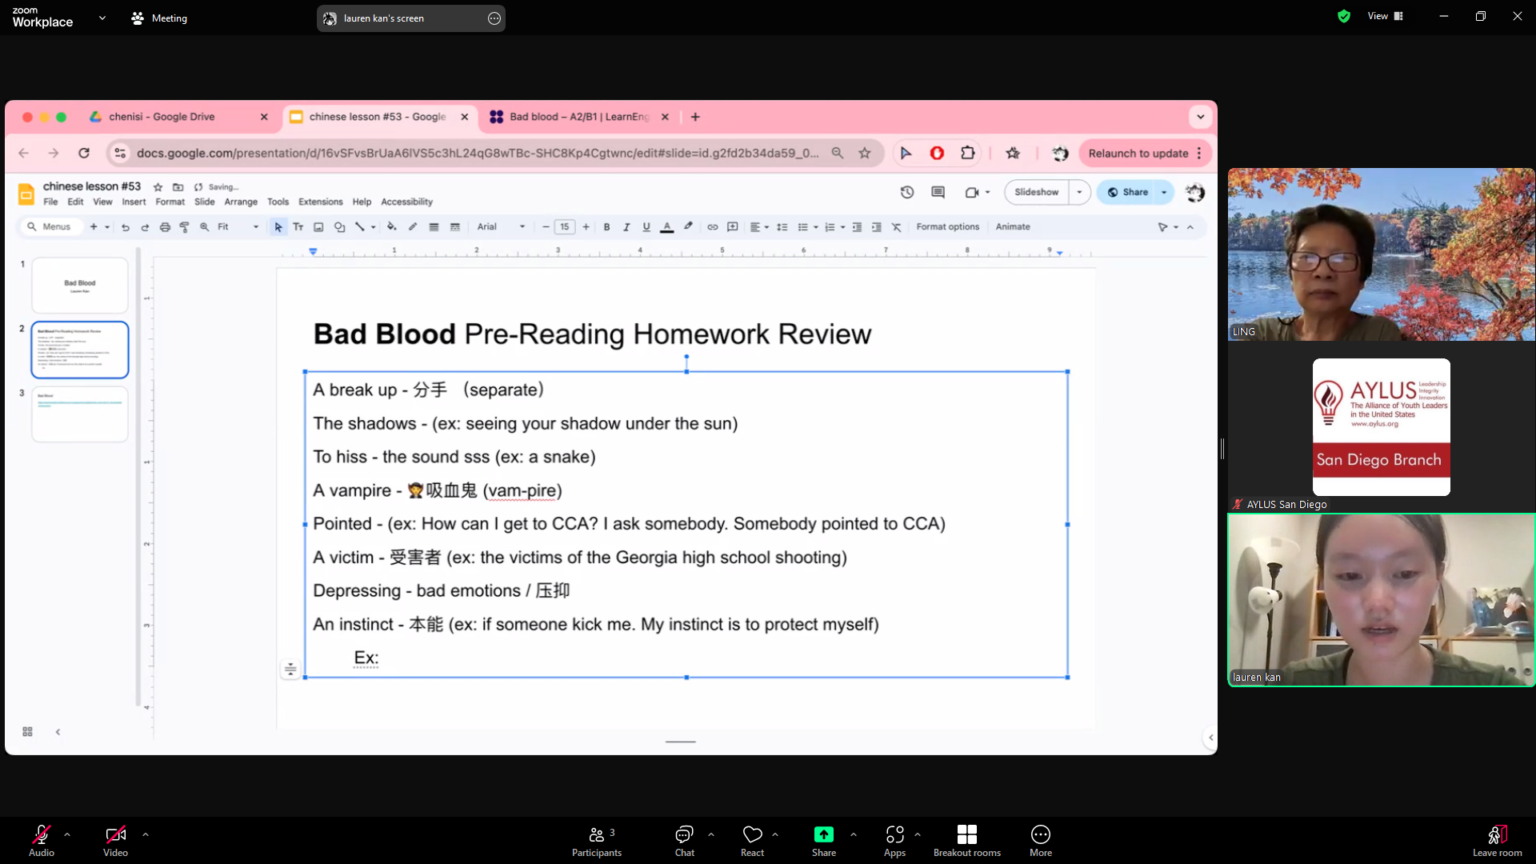Select the Text box tool
This screenshot has width=1536, height=864.
click(298, 227)
